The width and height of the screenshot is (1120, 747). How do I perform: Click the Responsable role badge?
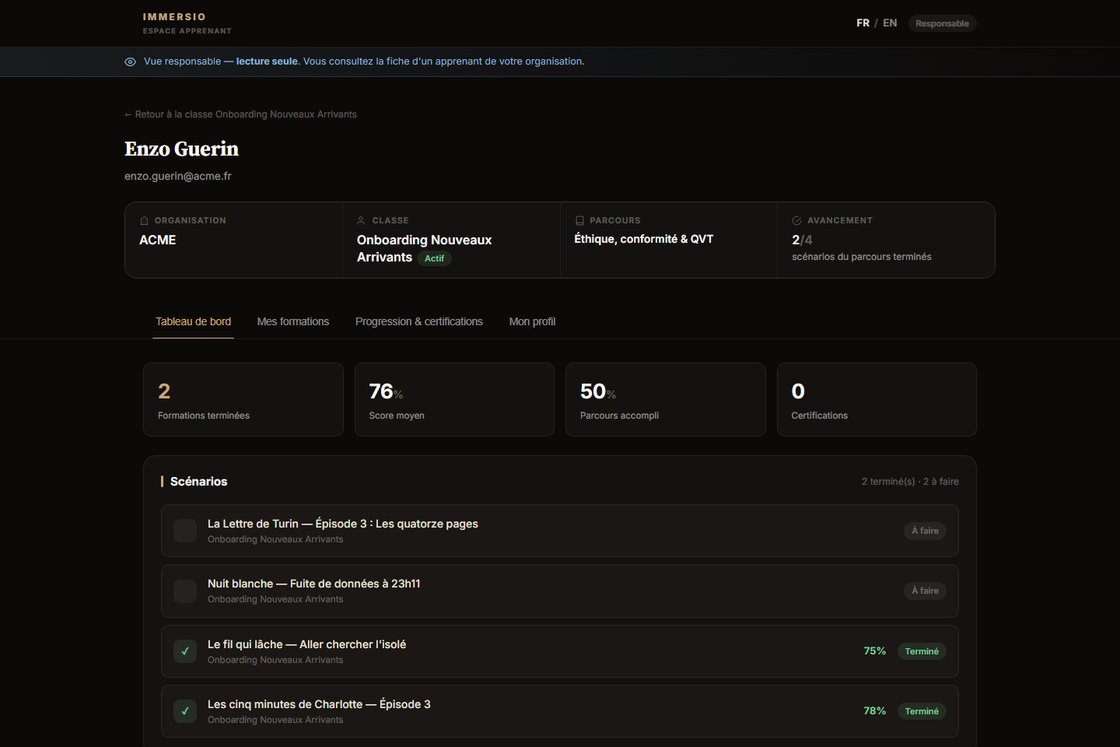[942, 24]
